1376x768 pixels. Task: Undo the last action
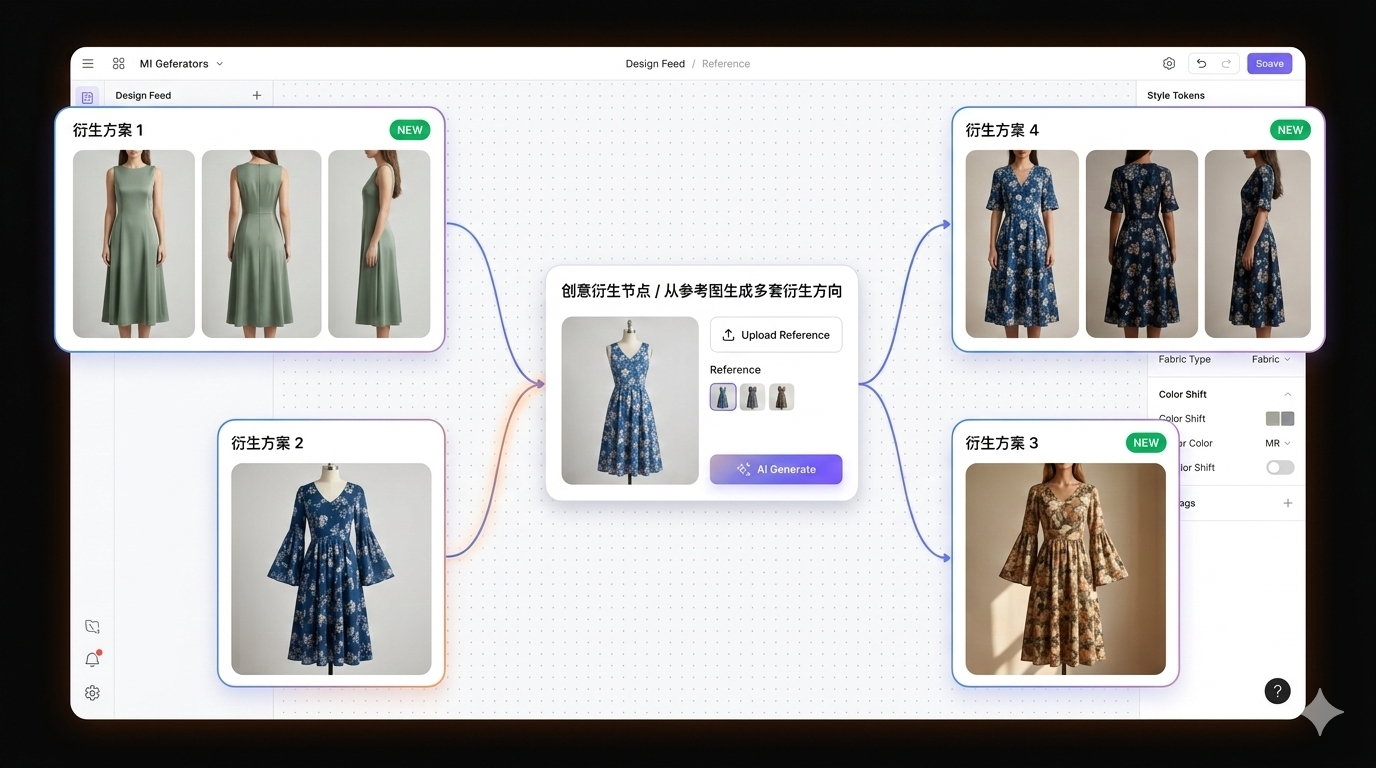click(x=1201, y=63)
